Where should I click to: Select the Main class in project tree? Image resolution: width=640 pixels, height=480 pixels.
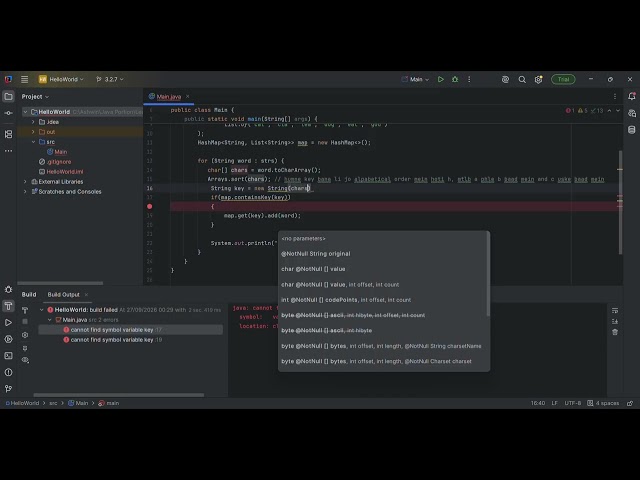60,152
